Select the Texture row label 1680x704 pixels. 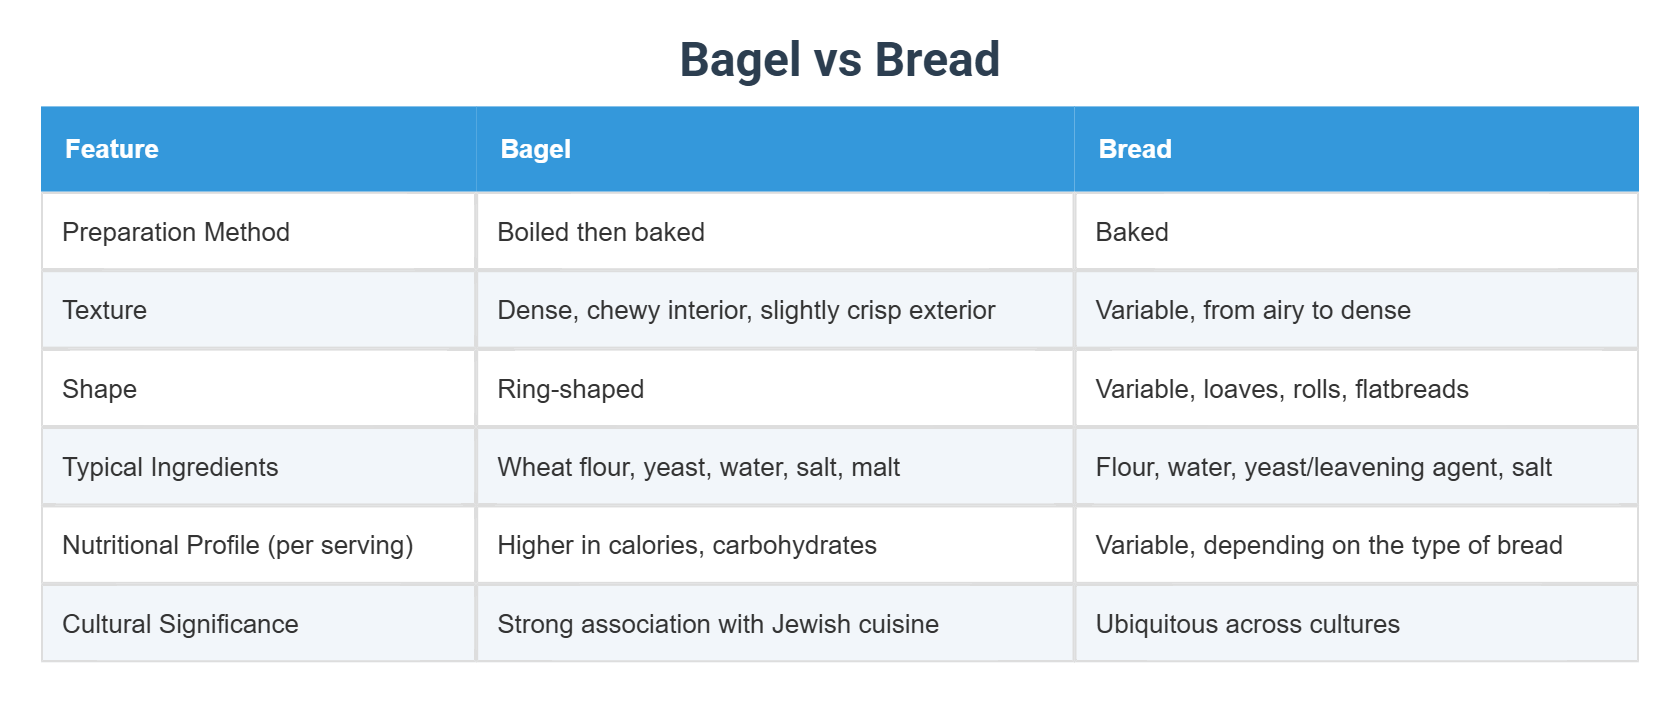[105, 310]
